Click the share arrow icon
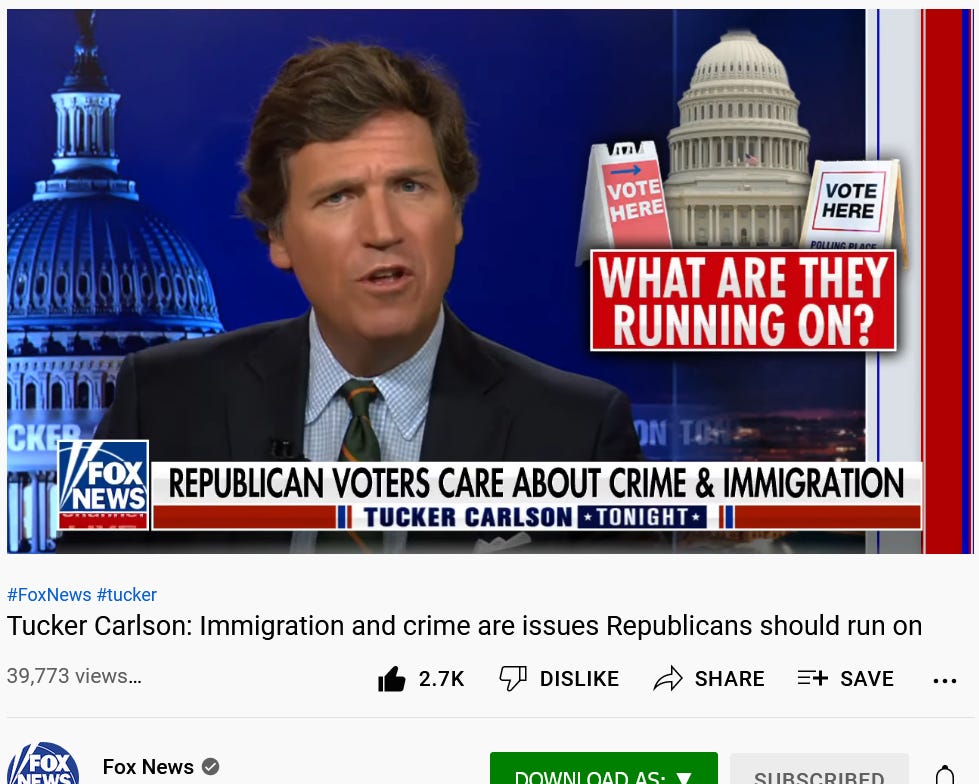The width and height of the screenshot is (979, 784). [668, 679]
